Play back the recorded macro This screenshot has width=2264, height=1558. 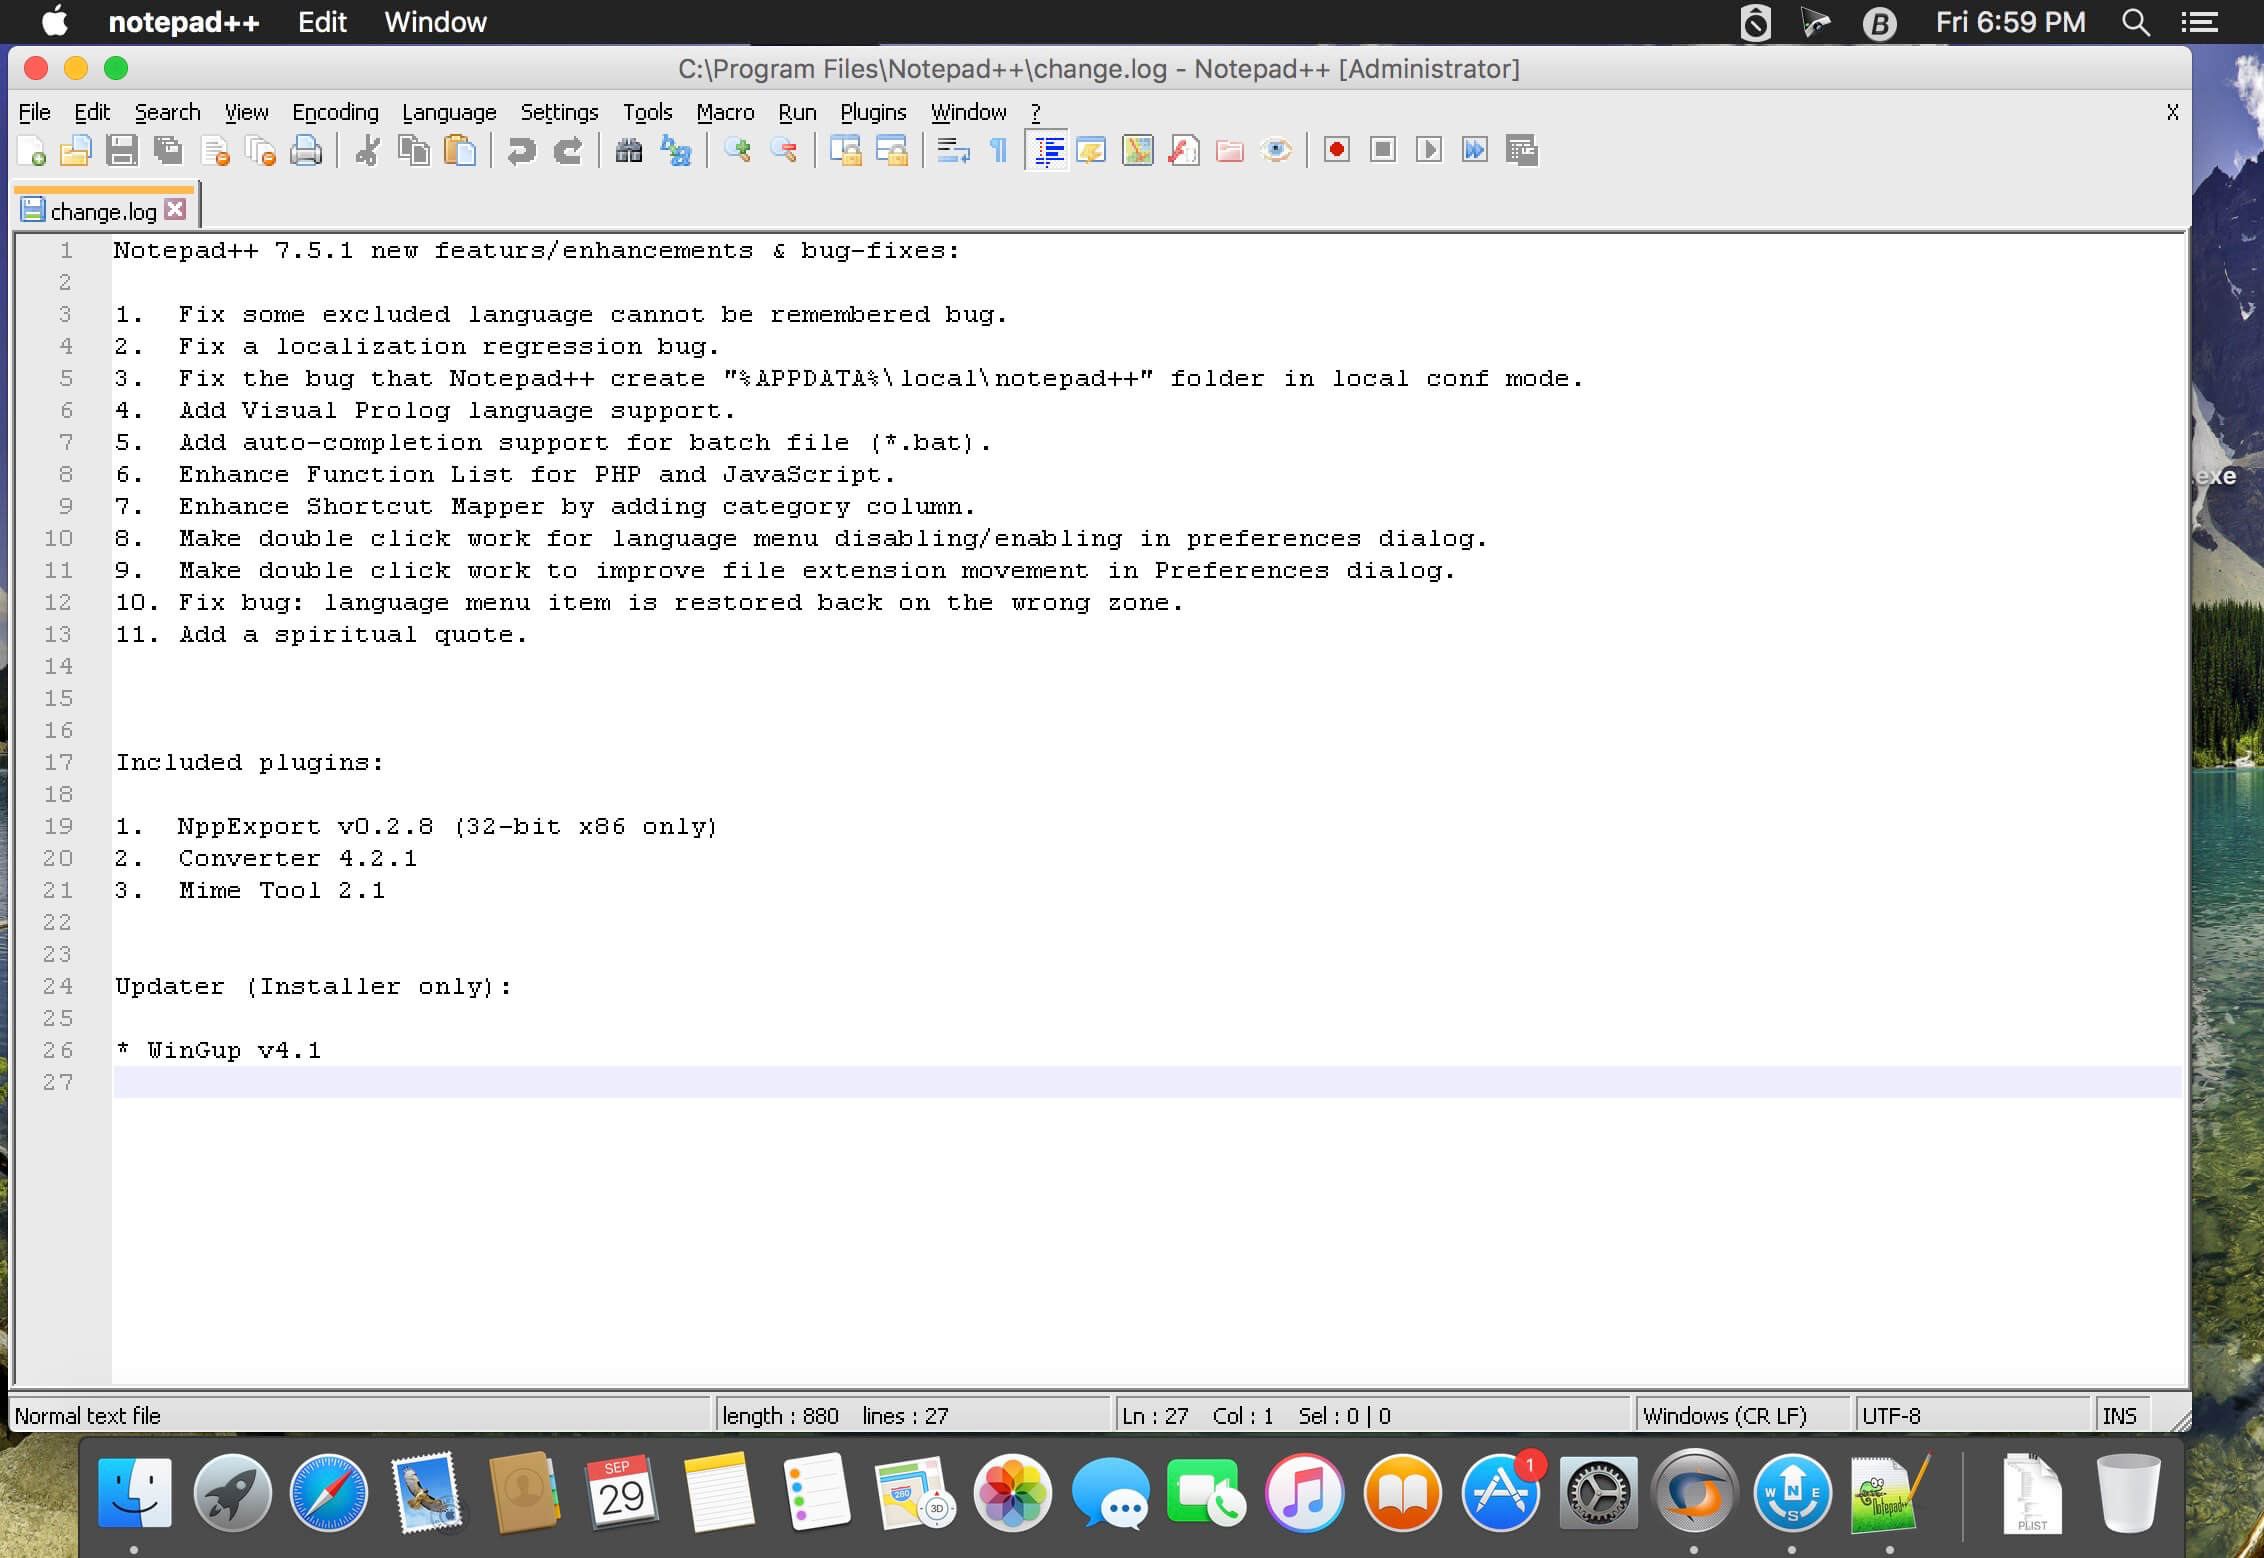point(1429,150)
